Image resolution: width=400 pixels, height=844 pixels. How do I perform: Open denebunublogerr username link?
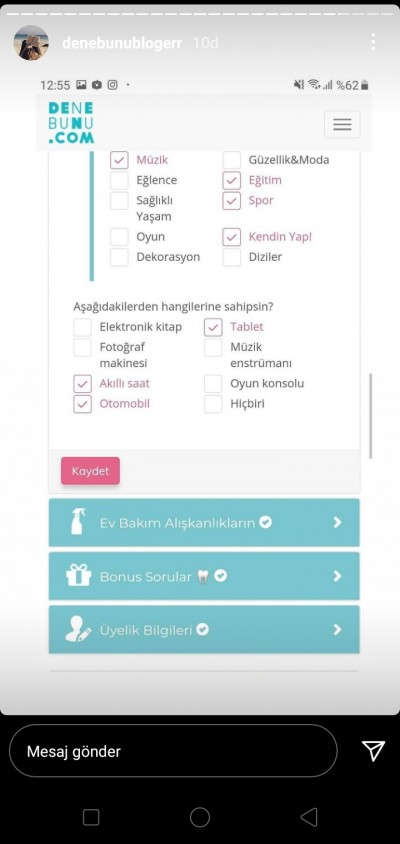click(x=122, y=43)
